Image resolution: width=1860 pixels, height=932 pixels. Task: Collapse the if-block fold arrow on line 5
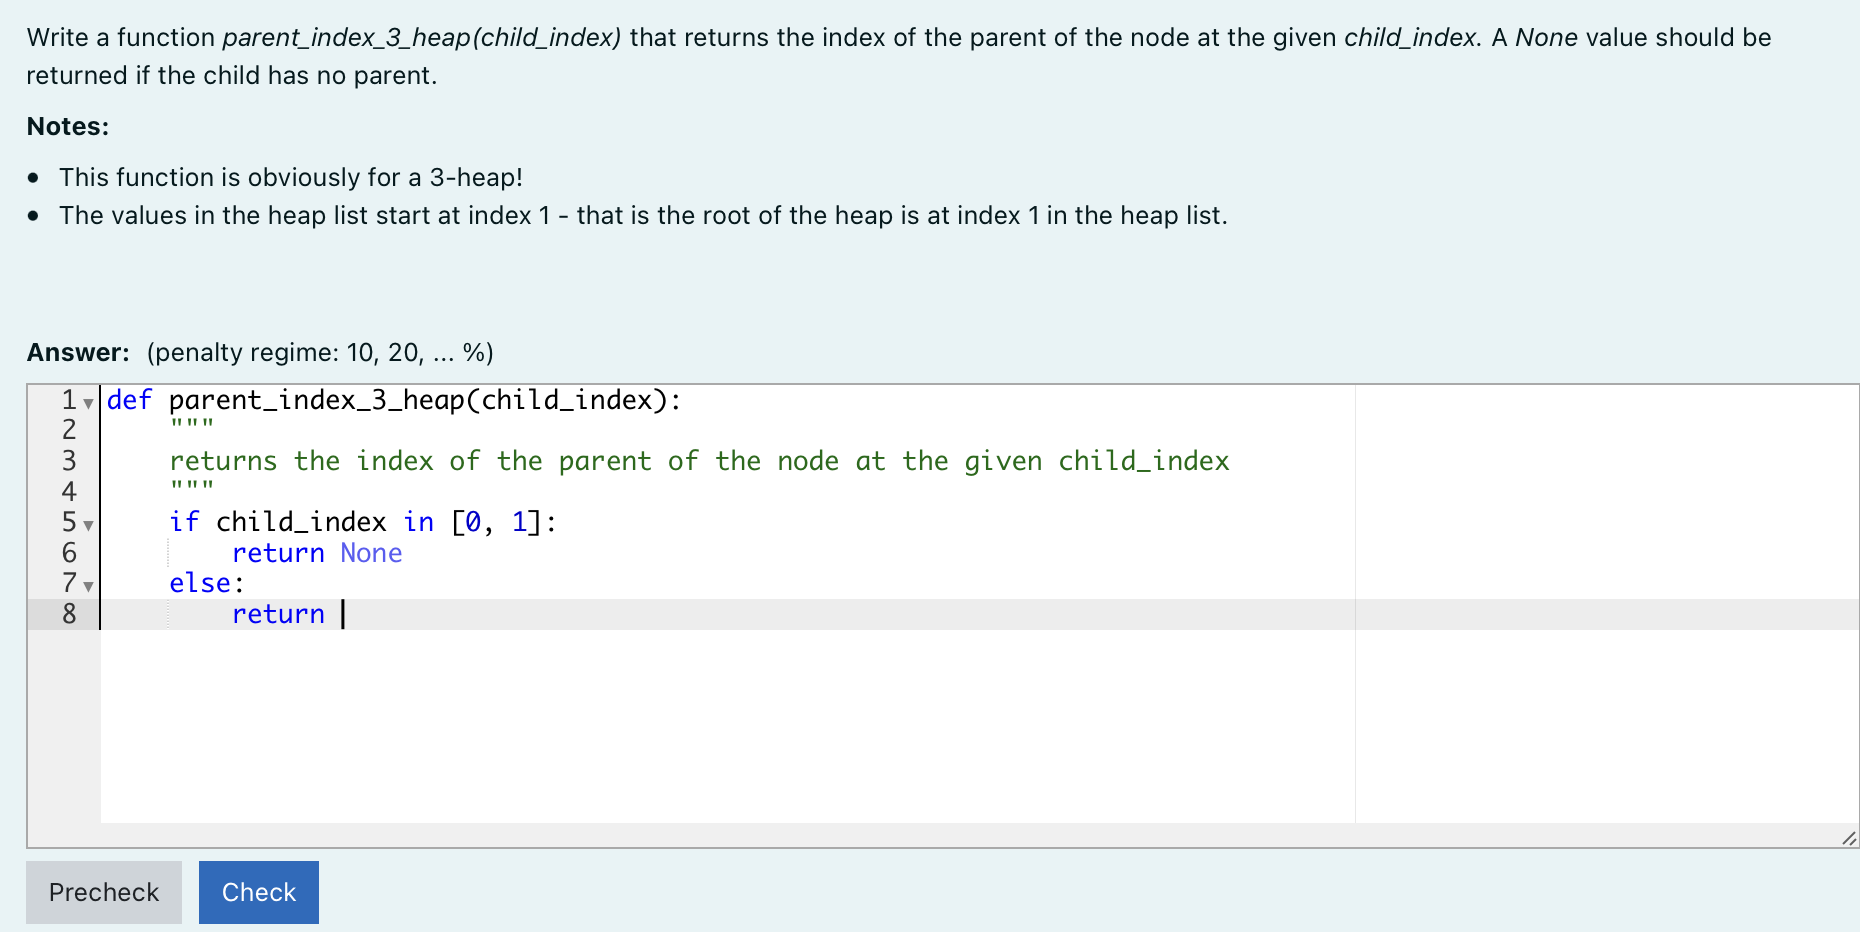88,525
